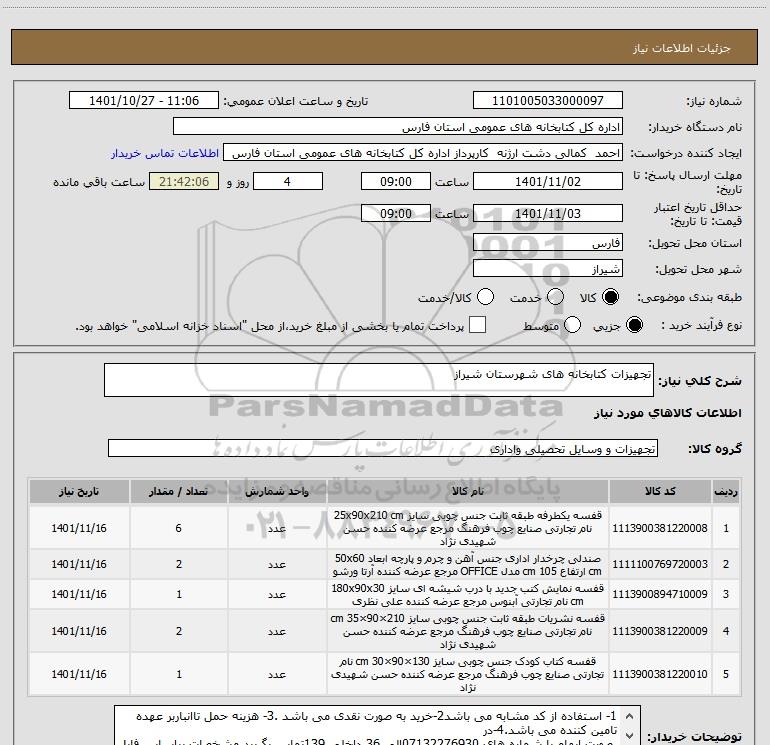Click the buyer organization name field

[x=398, y=127]
